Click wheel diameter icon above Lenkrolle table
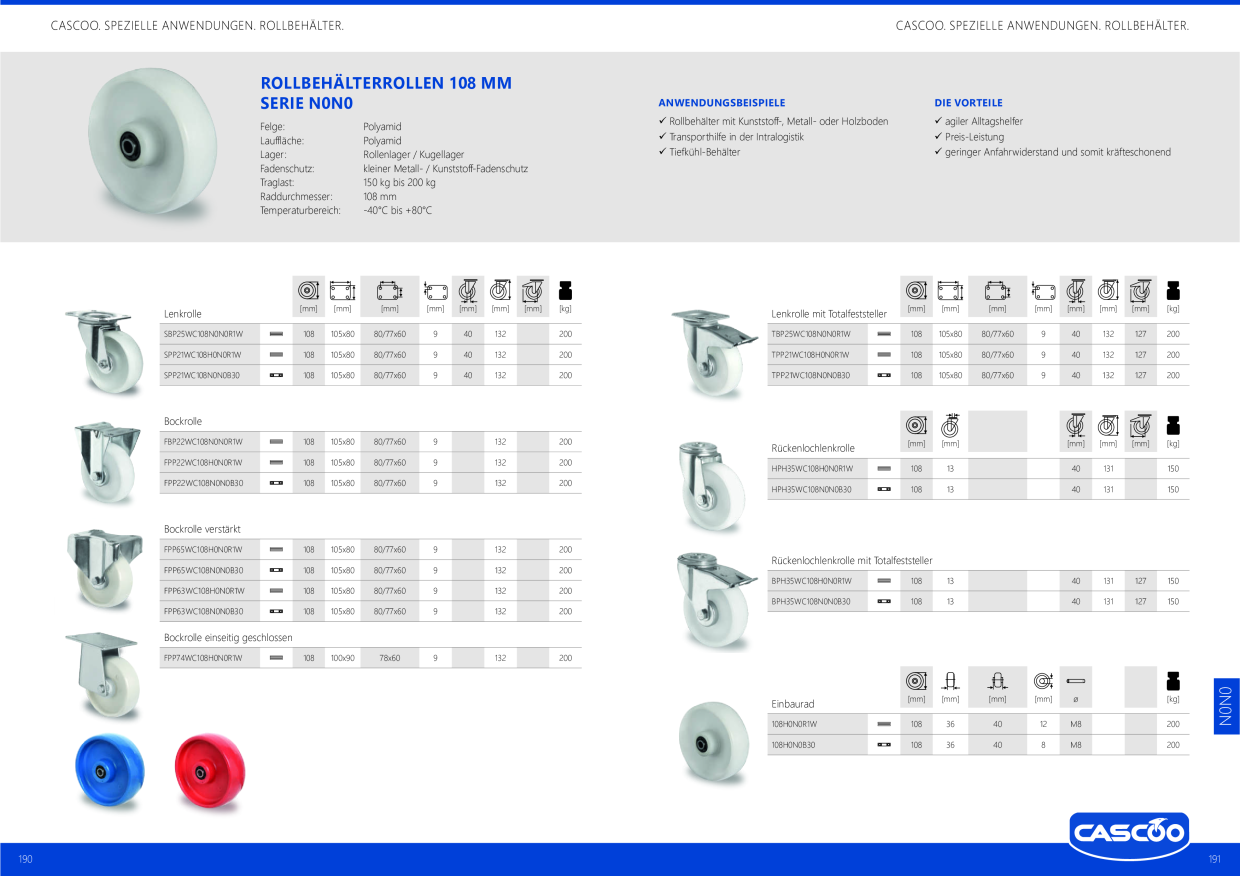 tap(309, 291)
